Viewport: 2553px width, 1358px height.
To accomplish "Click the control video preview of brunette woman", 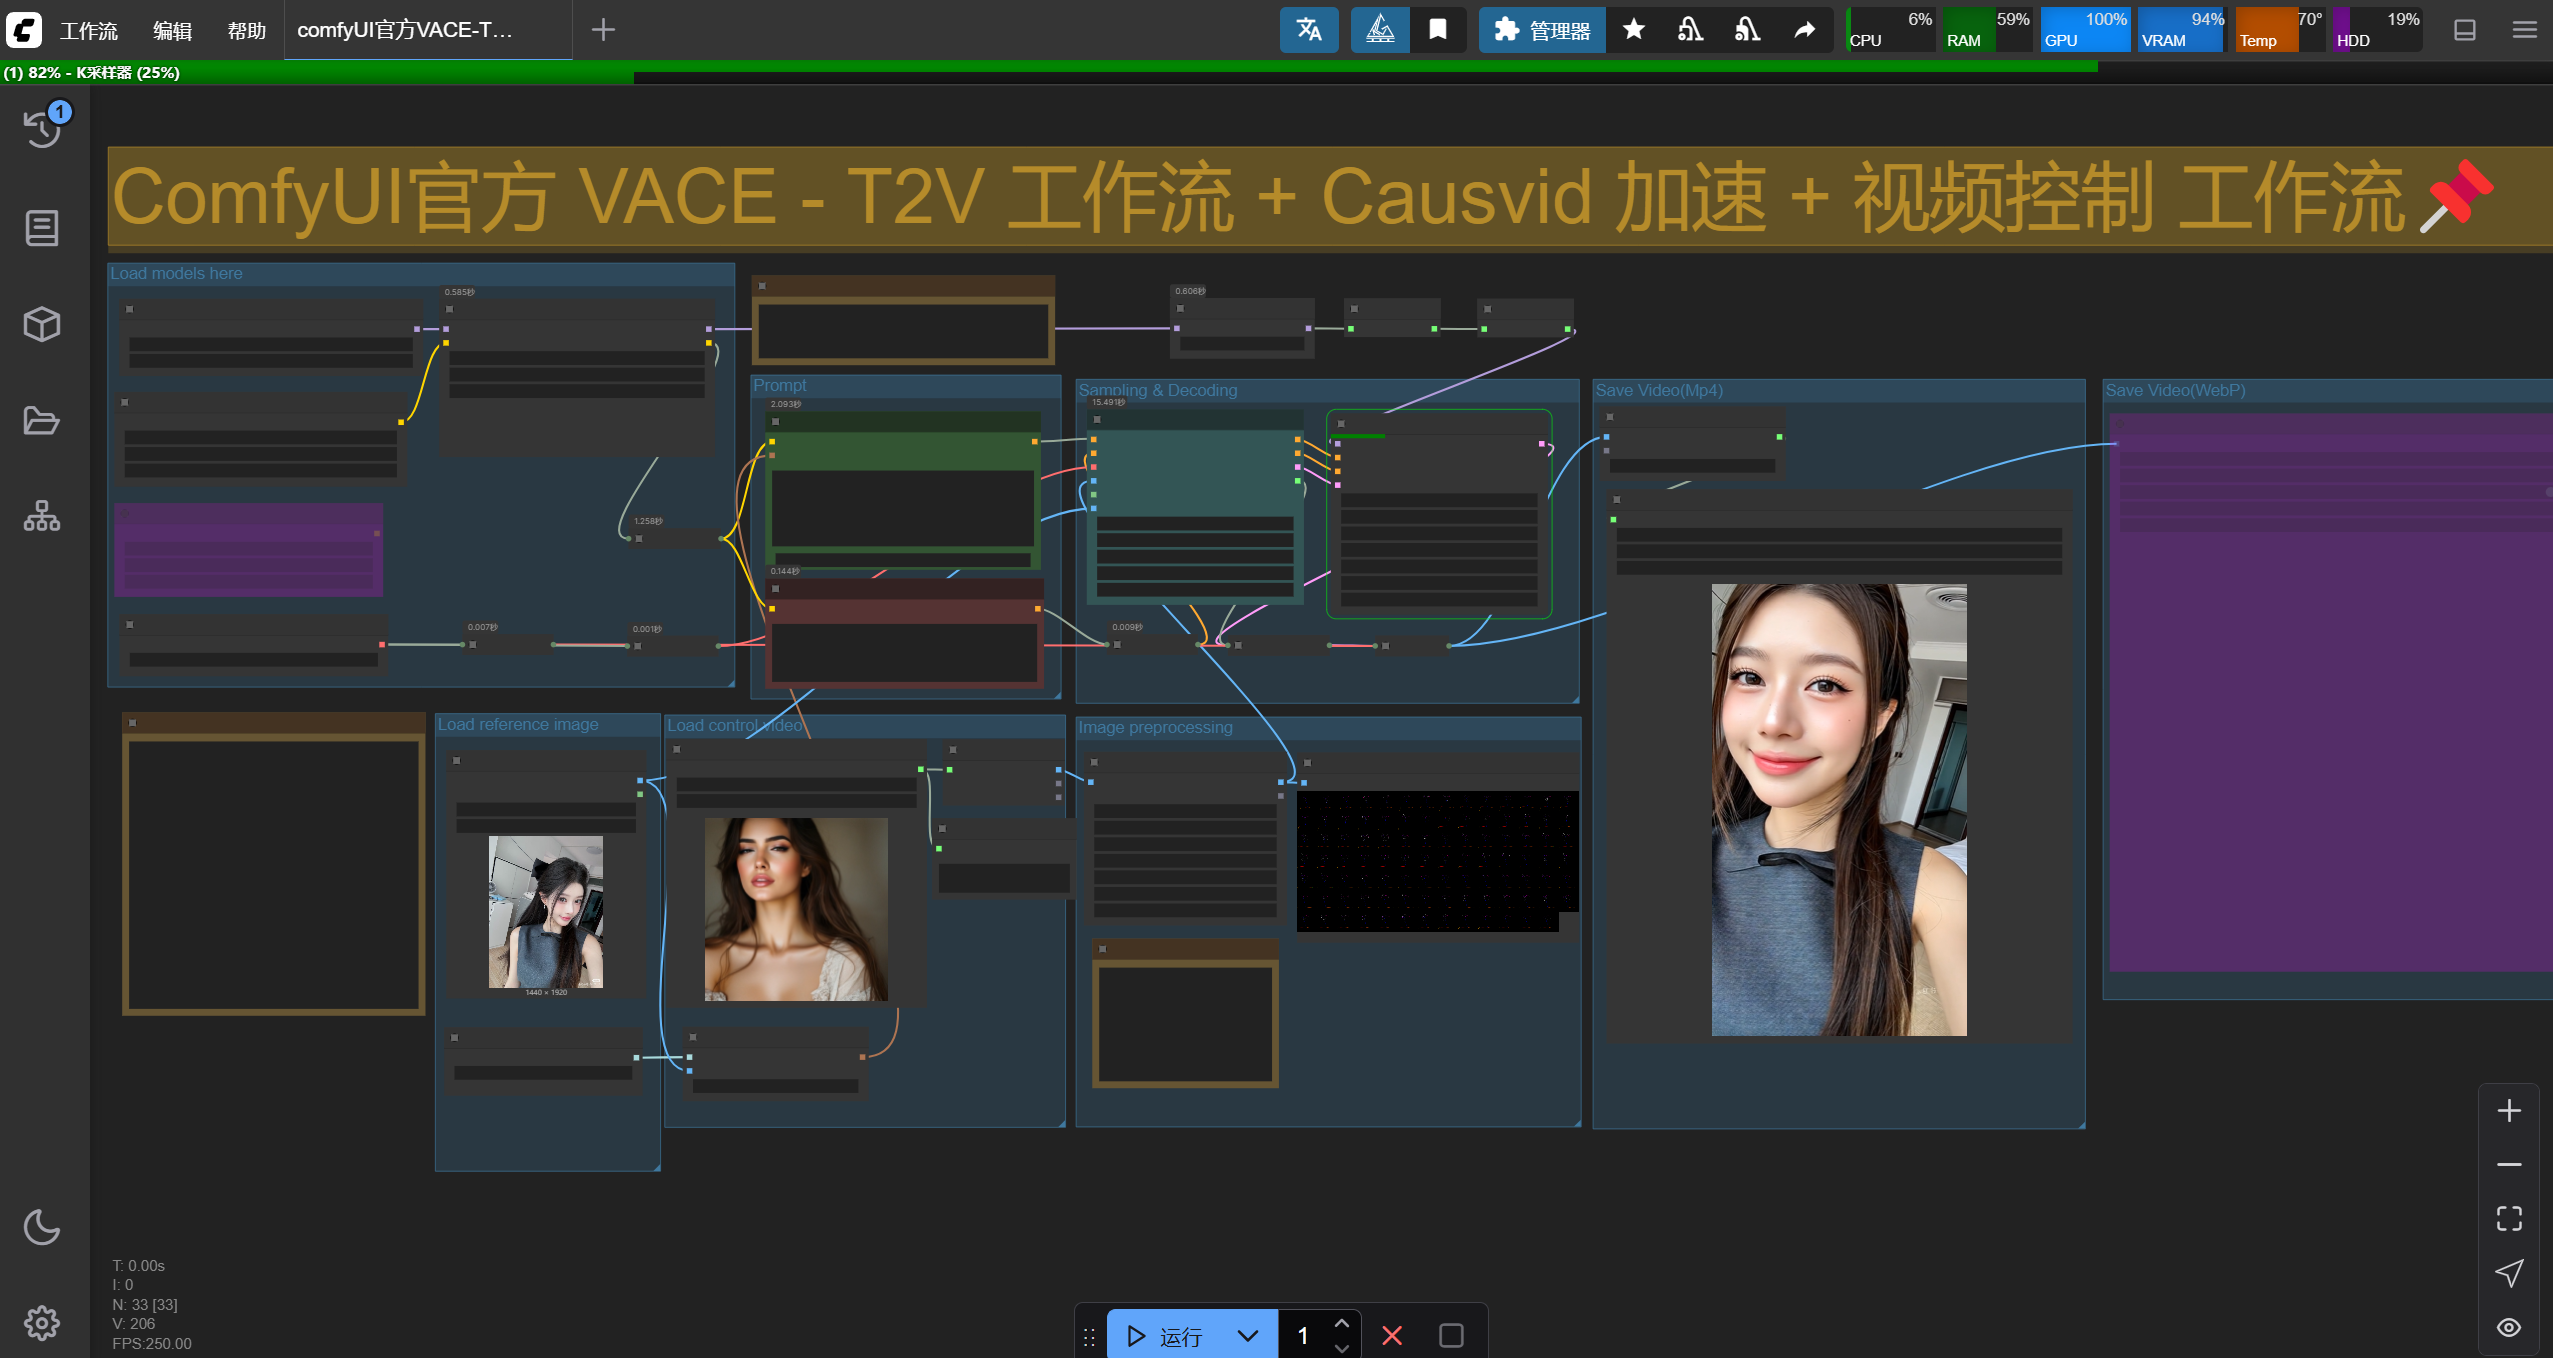I will (x=796, y=909).
